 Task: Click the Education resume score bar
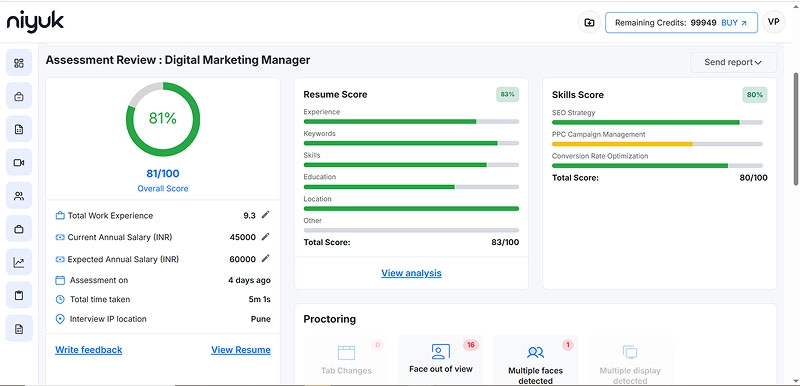click(411, 187)
